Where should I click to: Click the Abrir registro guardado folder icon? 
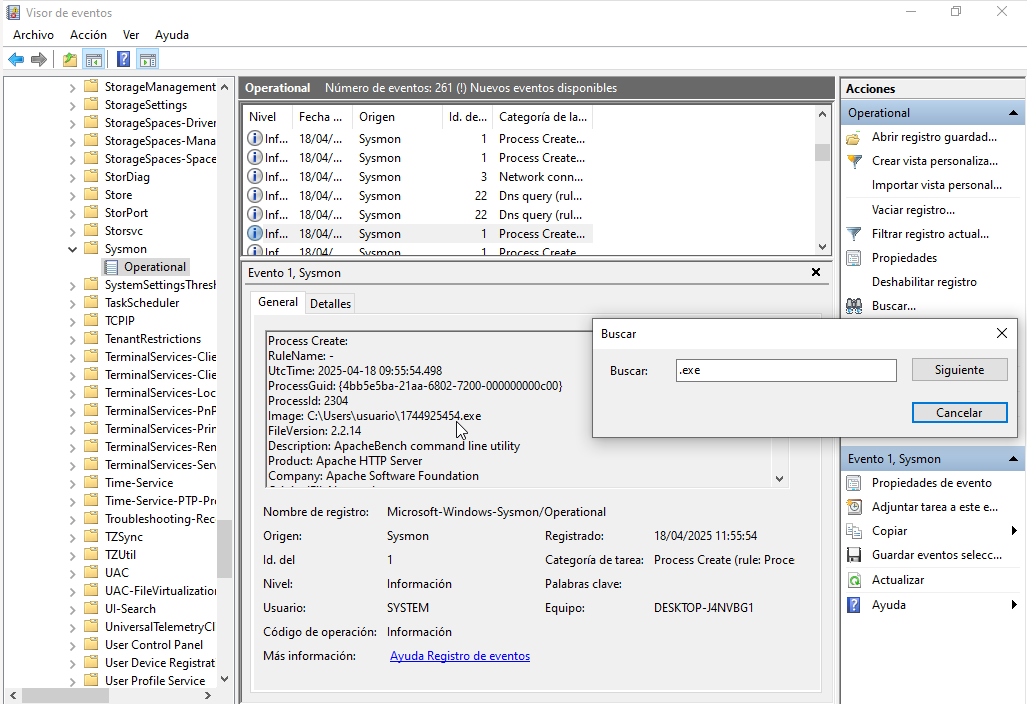point(853,138)
